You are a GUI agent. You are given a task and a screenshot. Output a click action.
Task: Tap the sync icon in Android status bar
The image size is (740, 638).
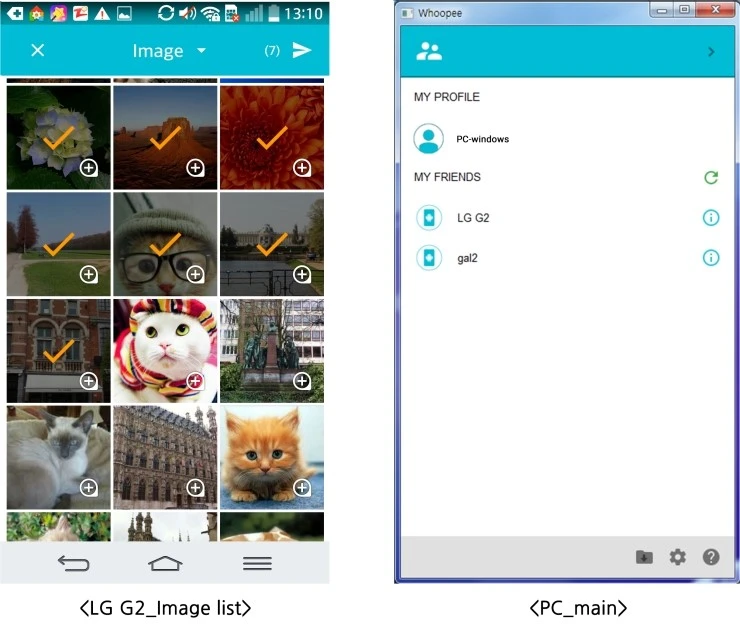[166, 13]
